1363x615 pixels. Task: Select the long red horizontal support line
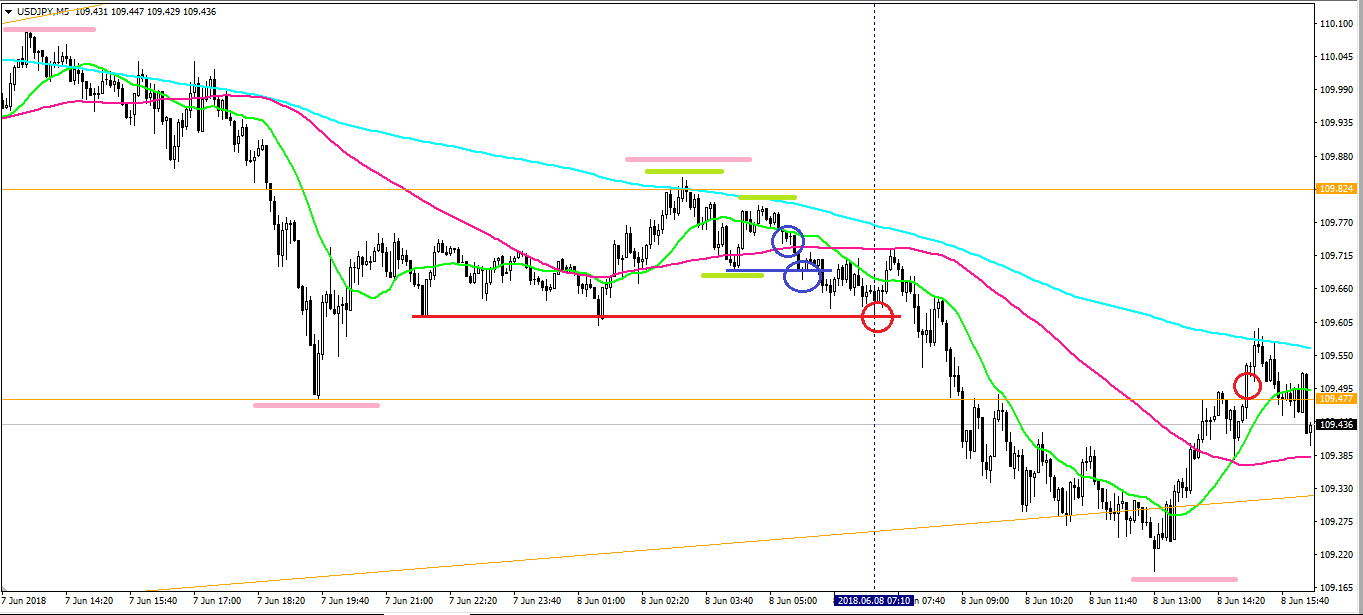click(x=656, y=316)
